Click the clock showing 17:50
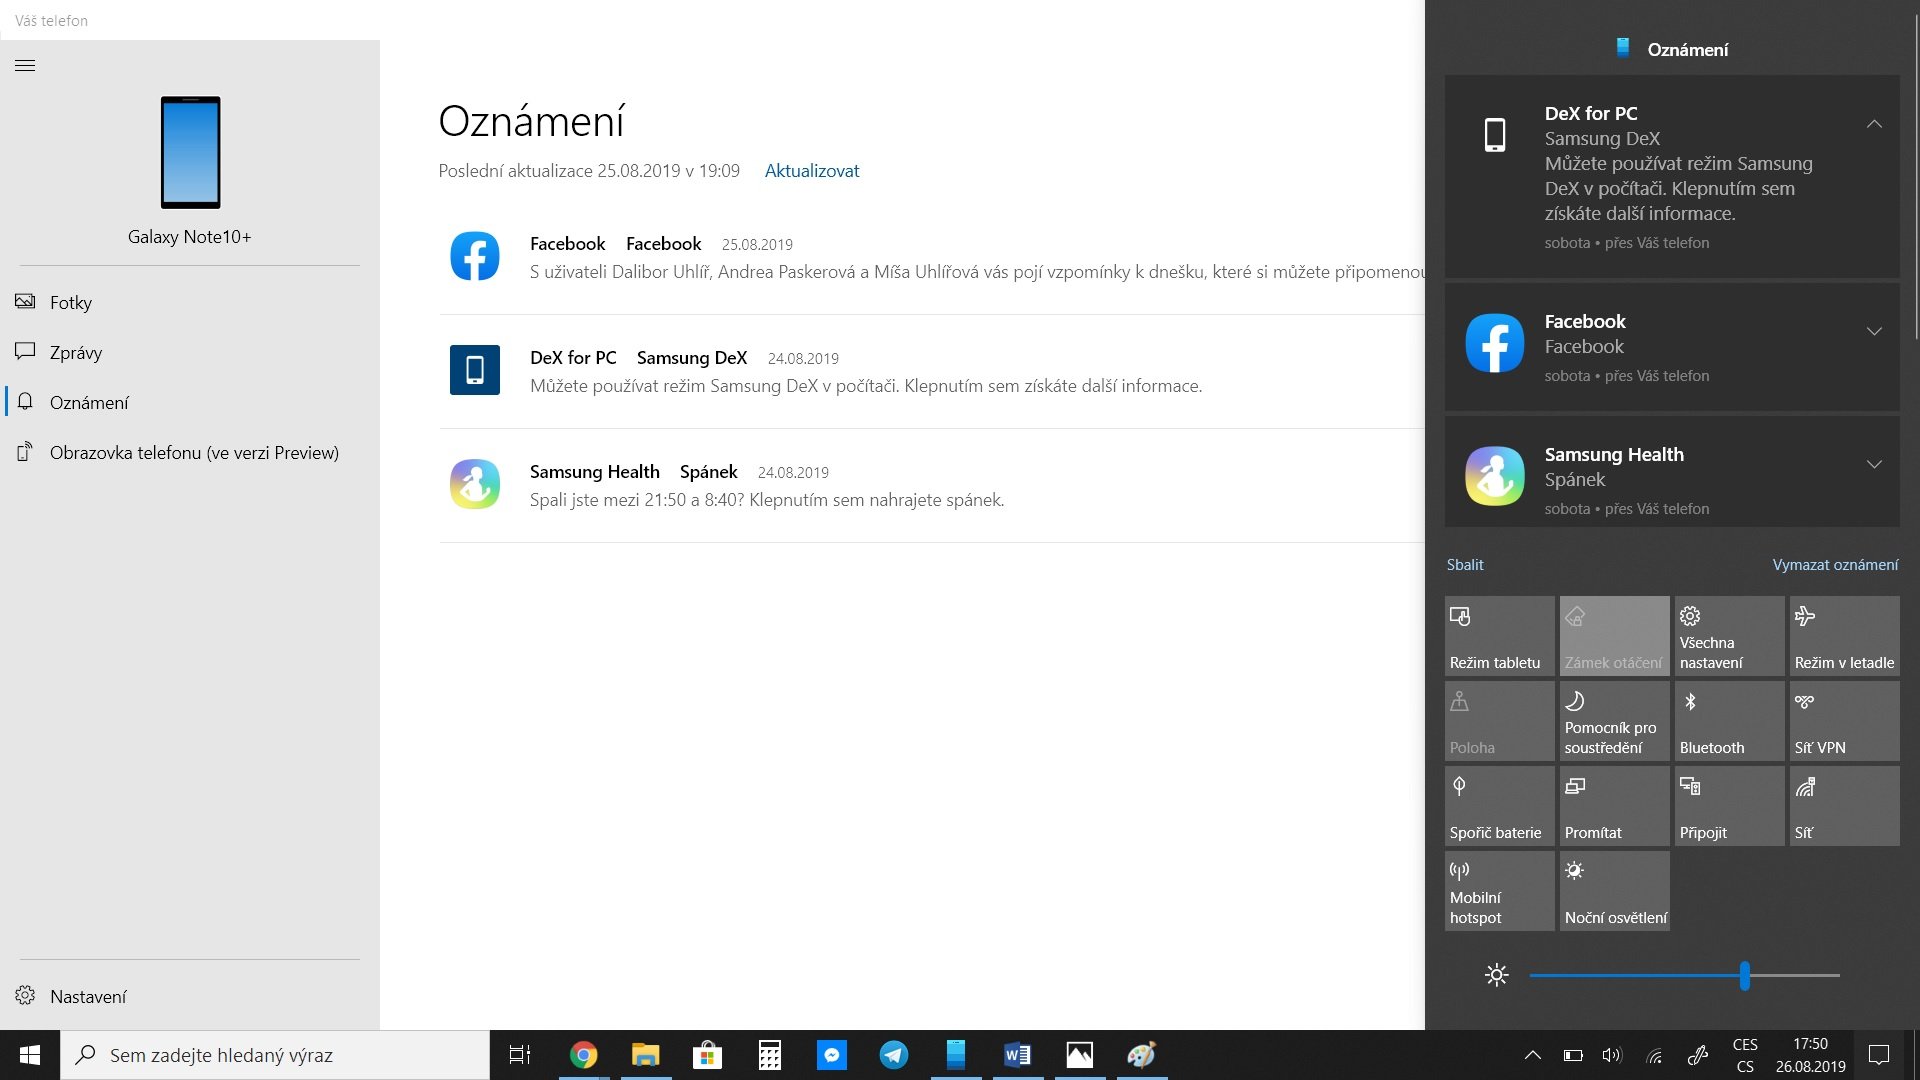Viewport: 1920px width, 1080px height. click(x=1810, y=1055)
